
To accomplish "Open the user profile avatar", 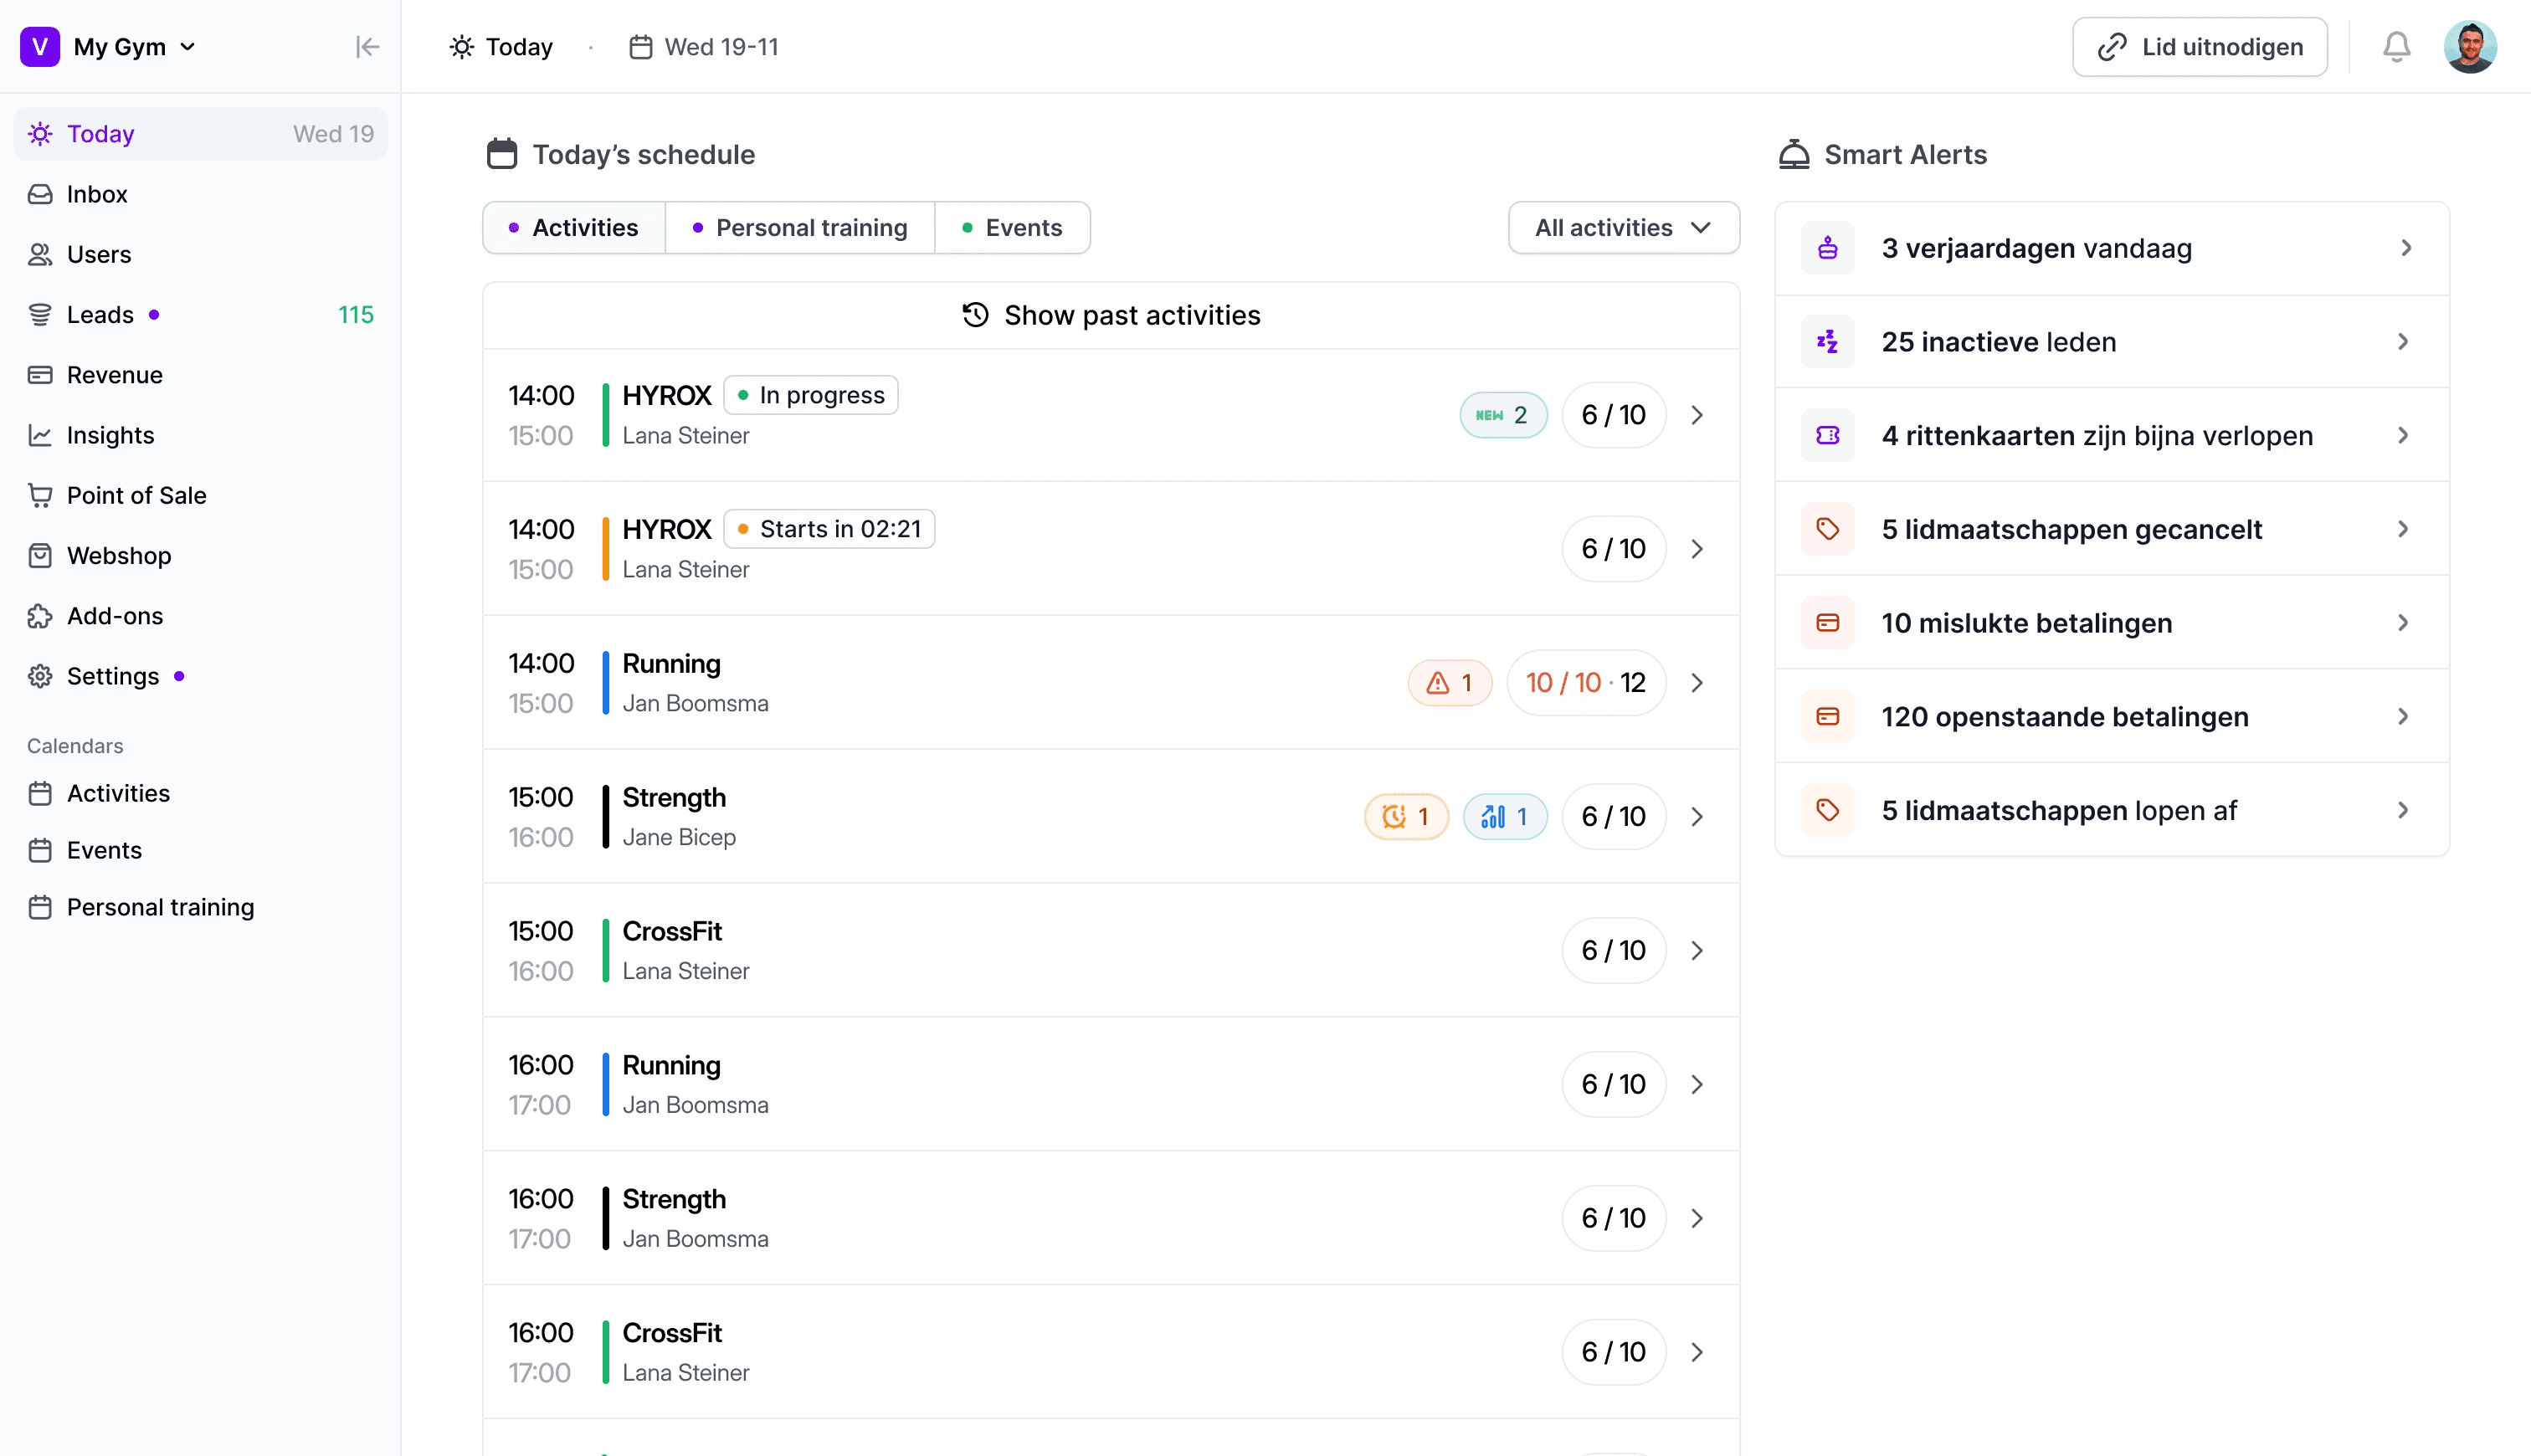I will [2469, 47].
